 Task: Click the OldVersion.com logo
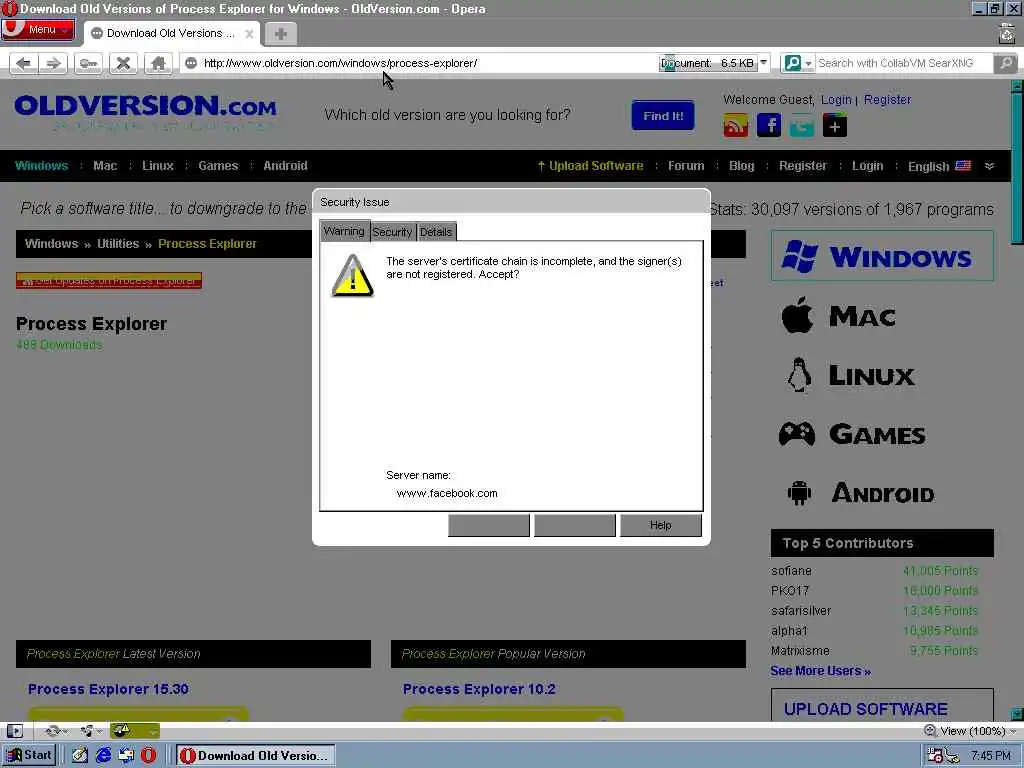pyautogui.click(x=145, y=111)
